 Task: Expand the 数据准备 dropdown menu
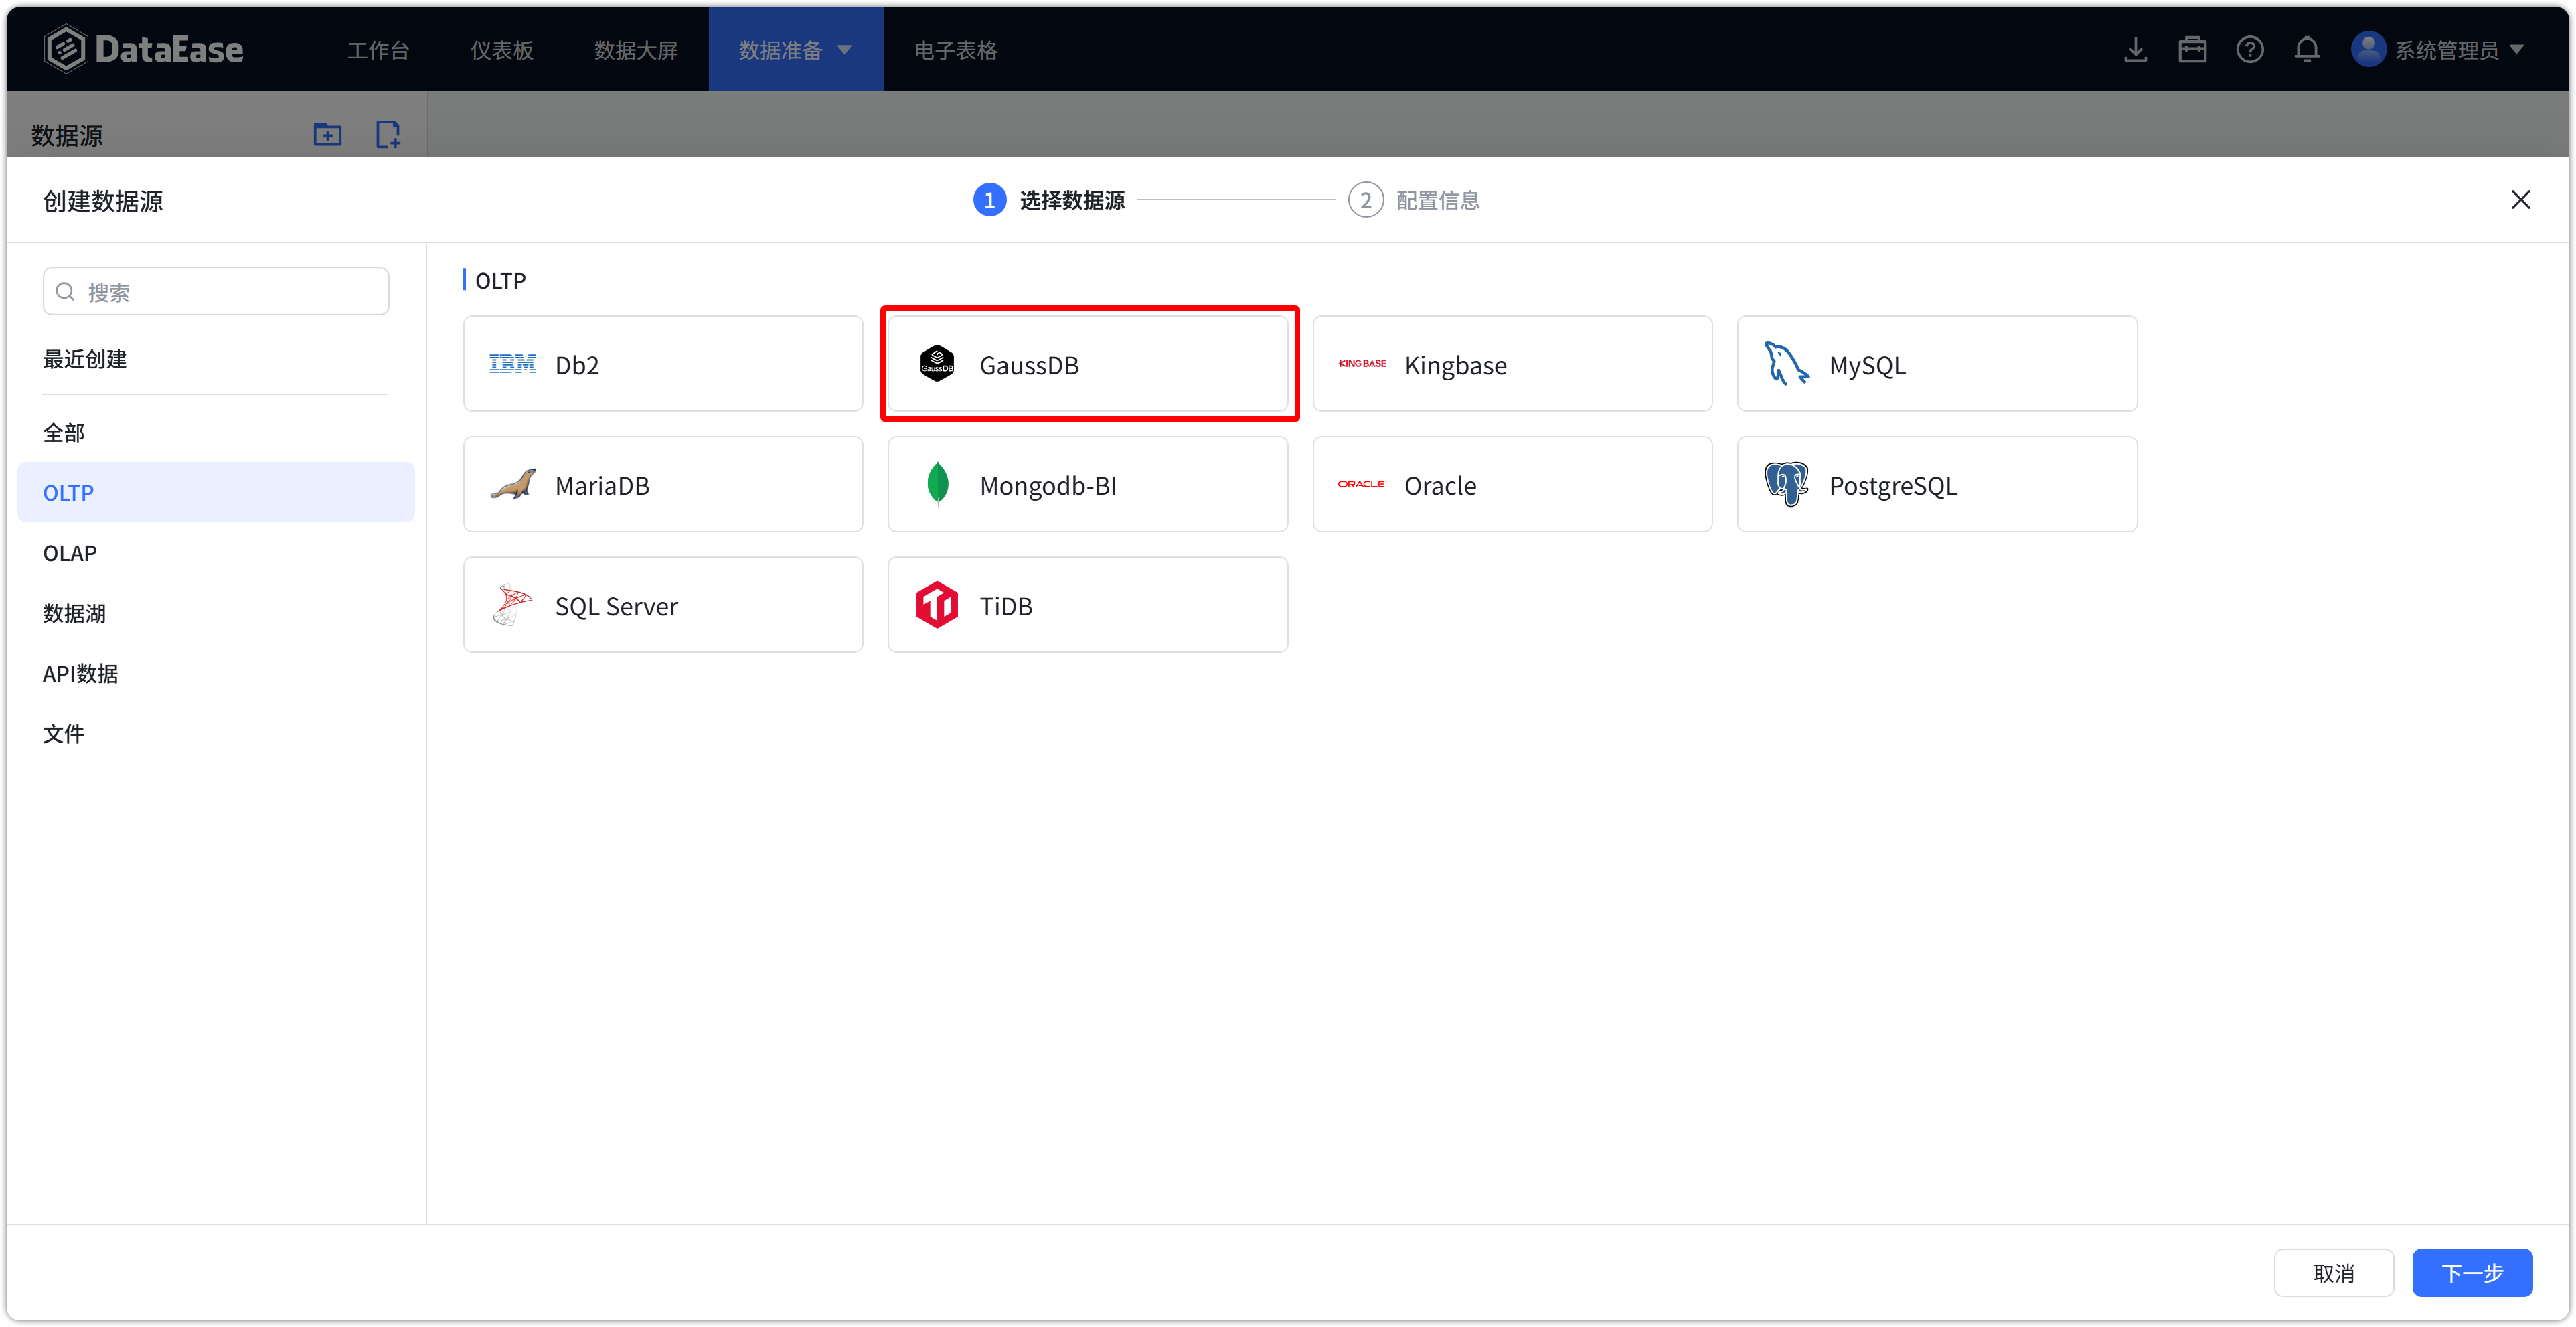(x=795, y=49)
